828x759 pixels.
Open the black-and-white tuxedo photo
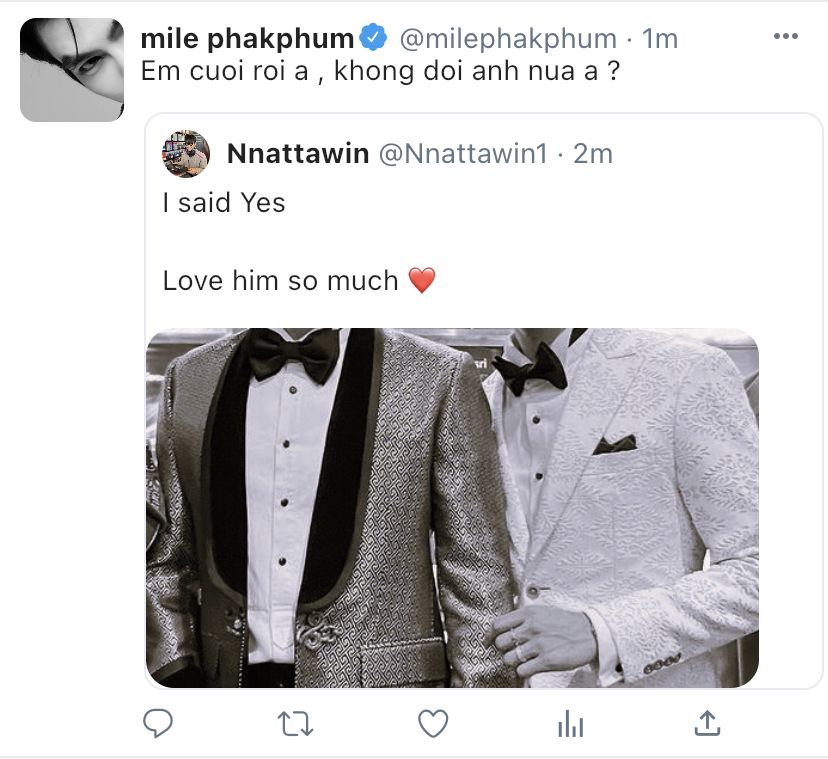(x=452, y=507)
